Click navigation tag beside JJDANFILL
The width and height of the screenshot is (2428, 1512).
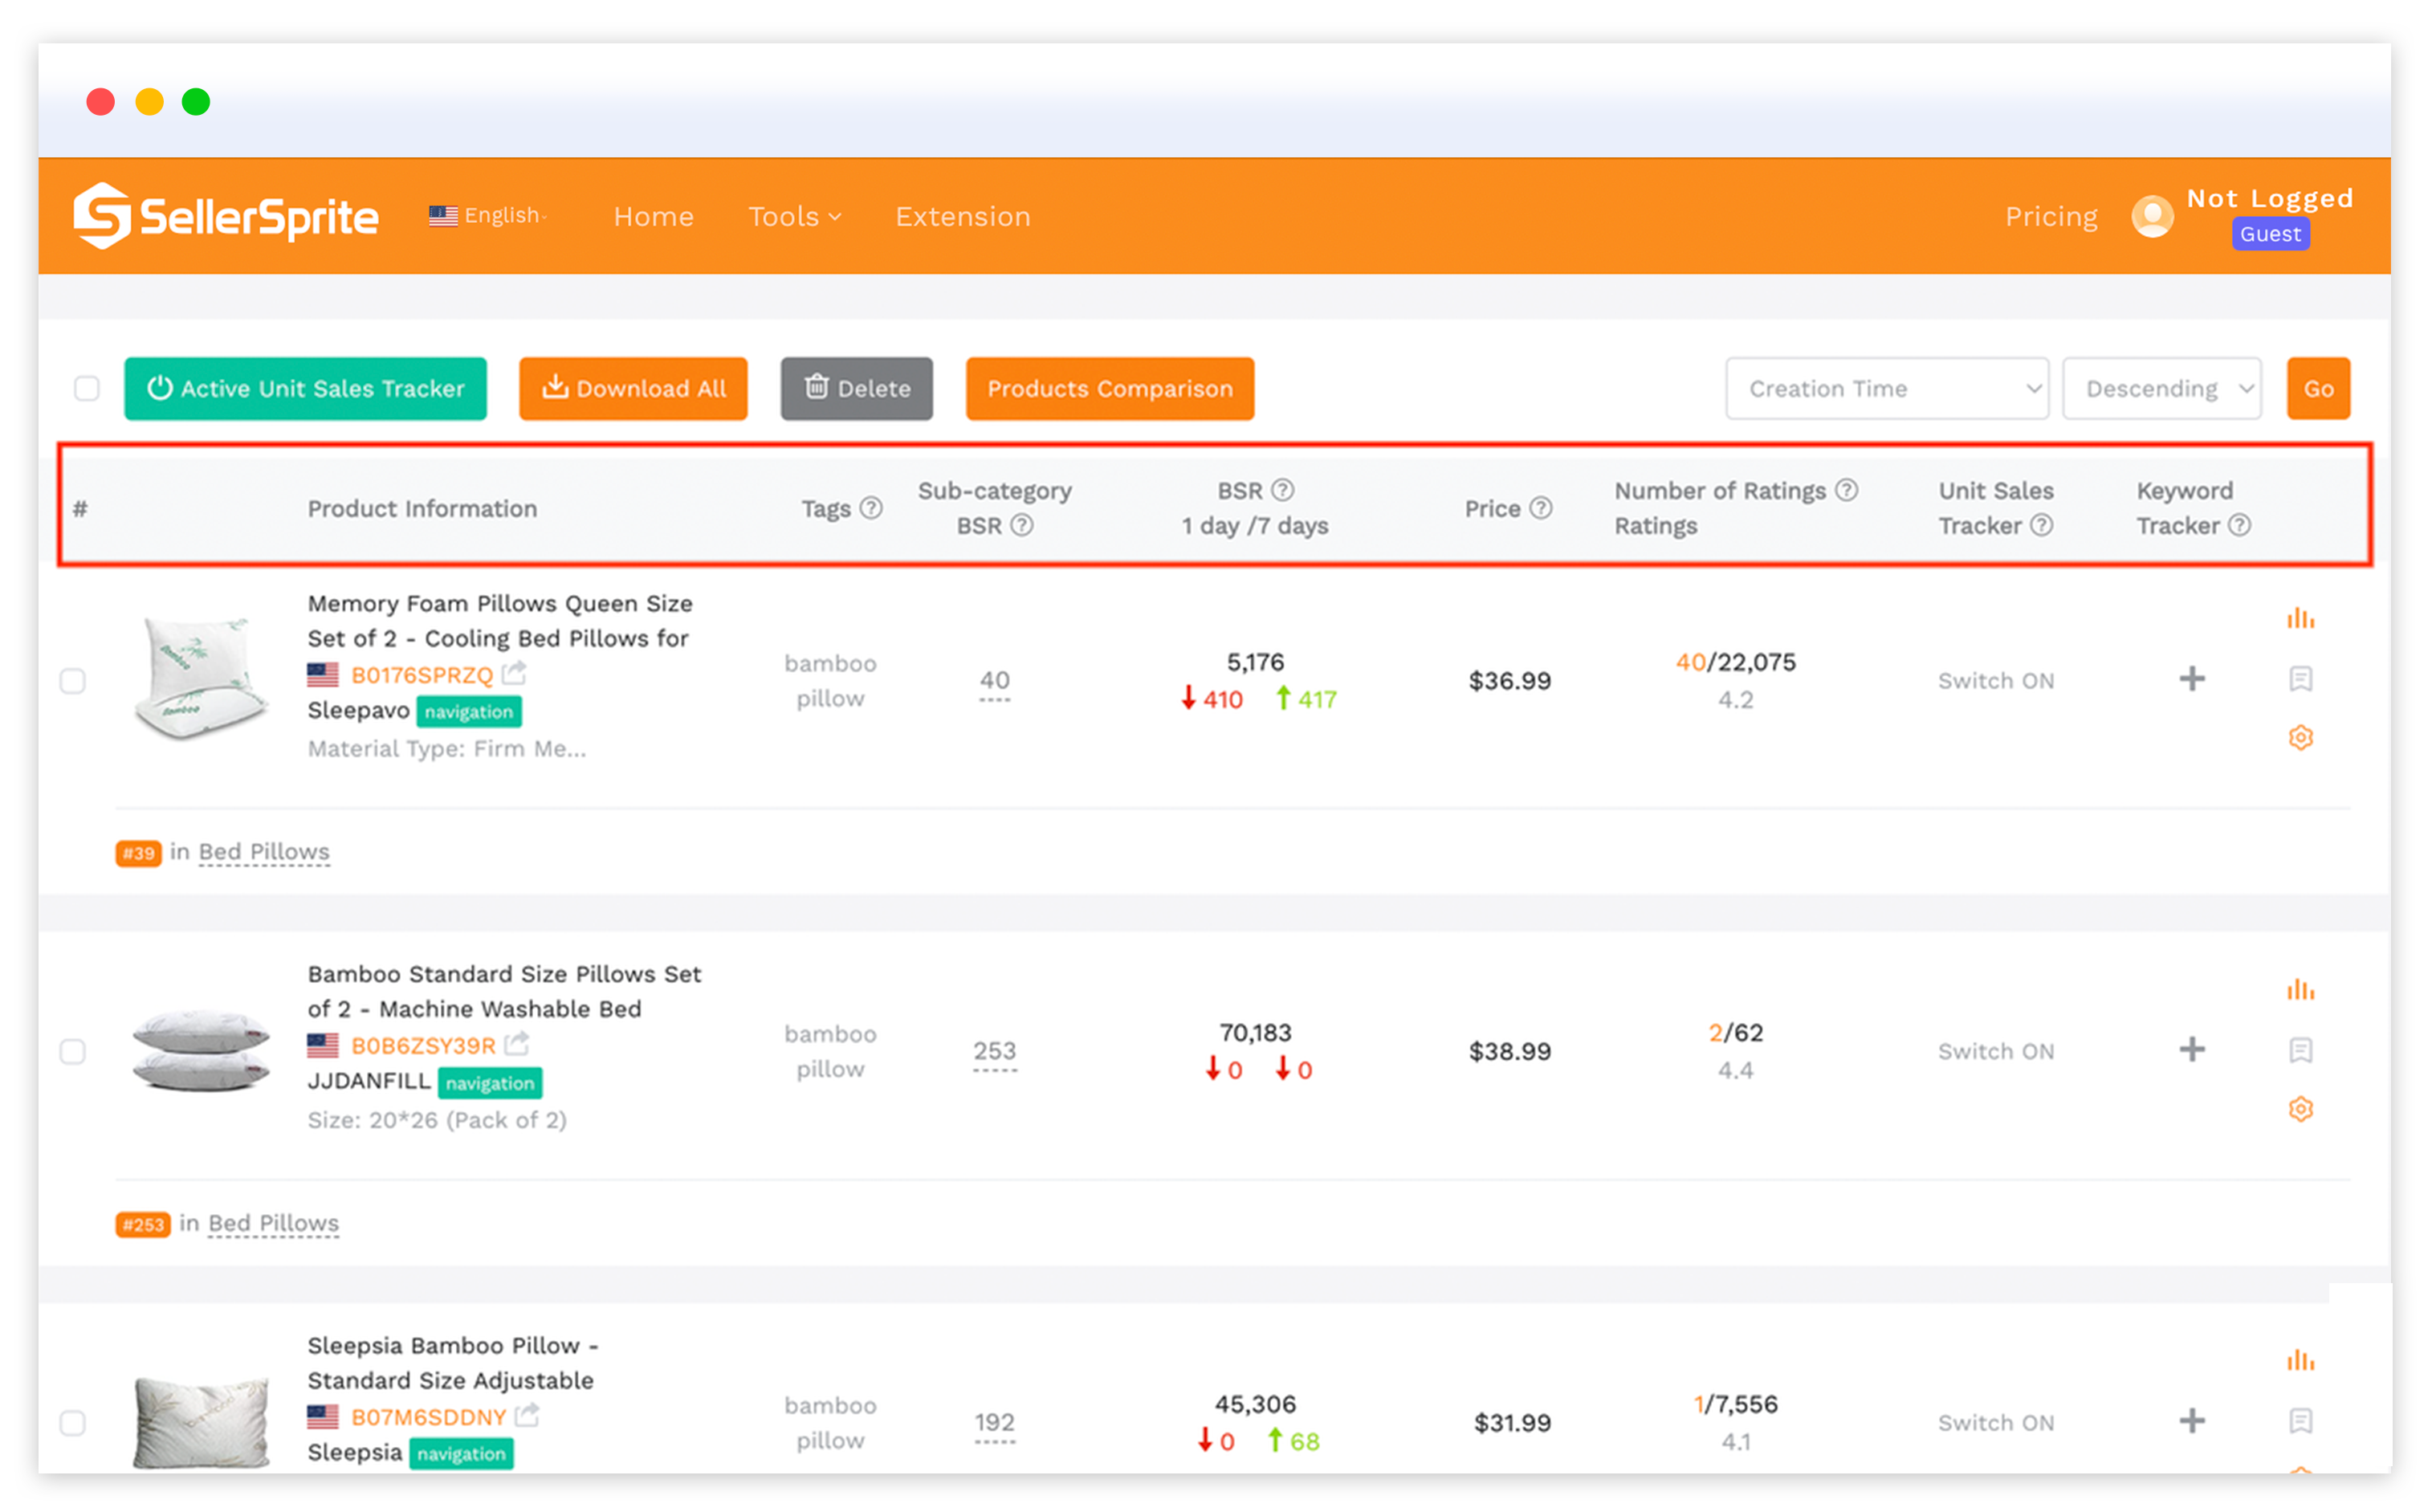pos(490,1083)
